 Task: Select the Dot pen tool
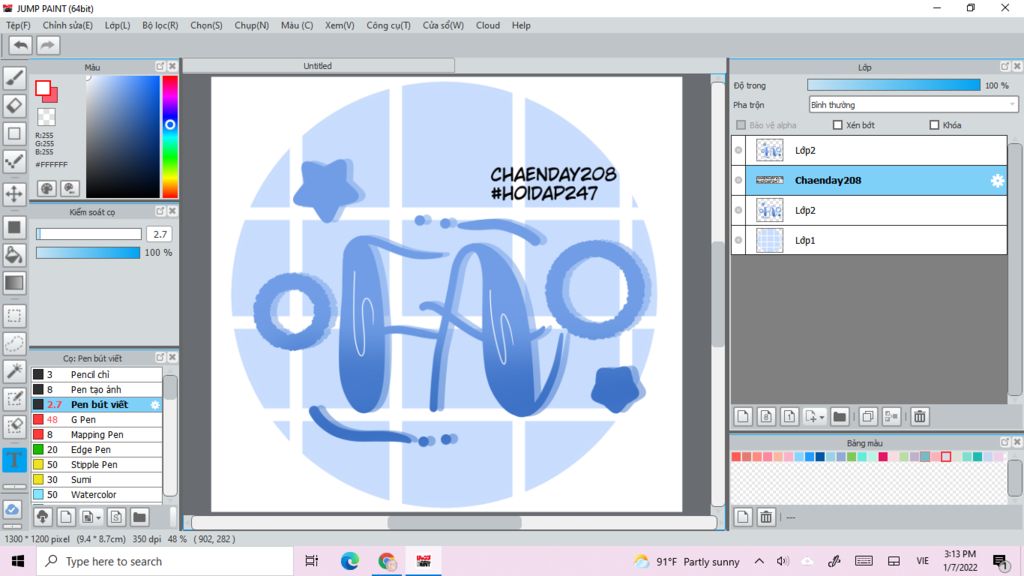click(14, 161)
